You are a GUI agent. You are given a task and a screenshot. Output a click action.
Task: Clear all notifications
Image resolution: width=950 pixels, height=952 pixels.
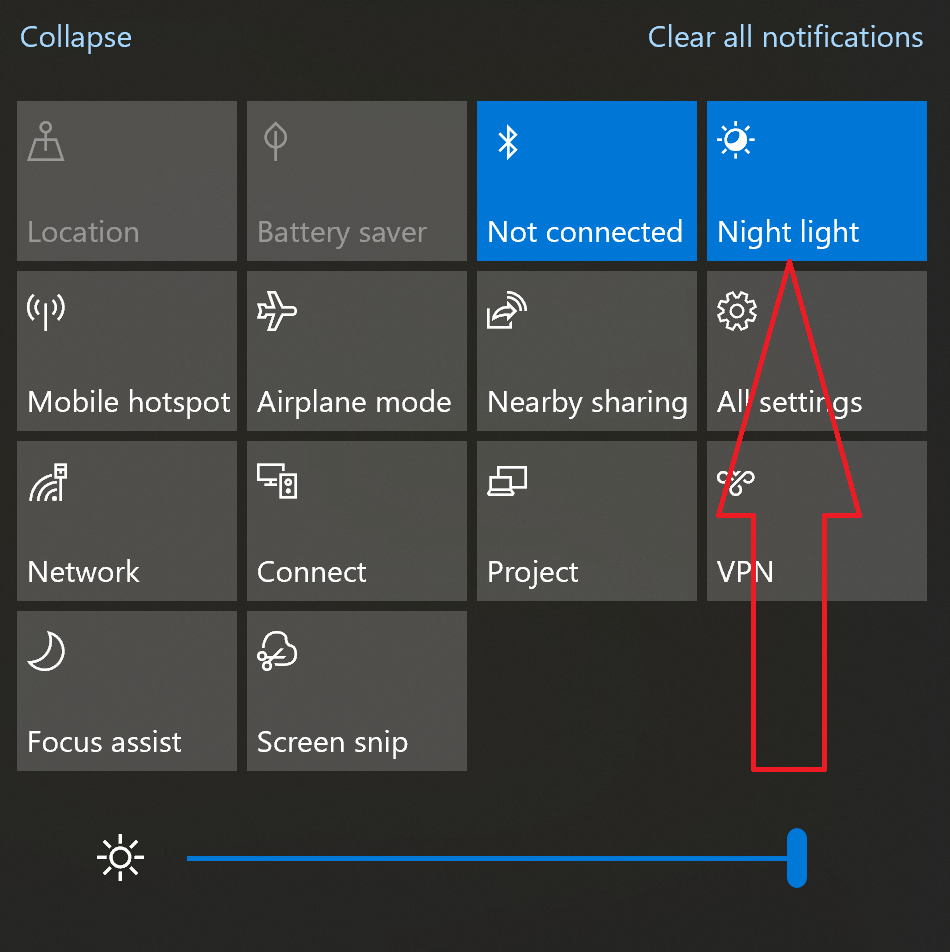point(785,37)
